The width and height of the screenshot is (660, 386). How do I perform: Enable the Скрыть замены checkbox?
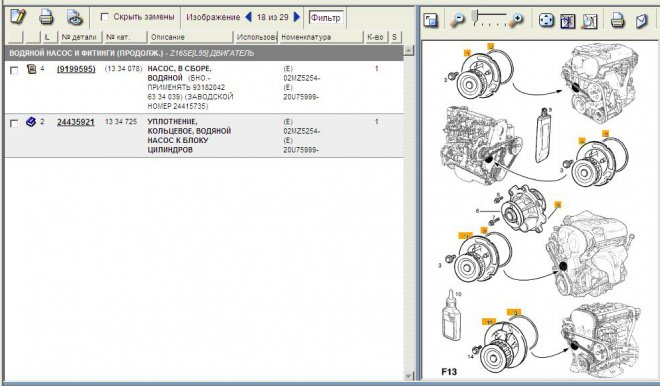(x=105, y=17)
